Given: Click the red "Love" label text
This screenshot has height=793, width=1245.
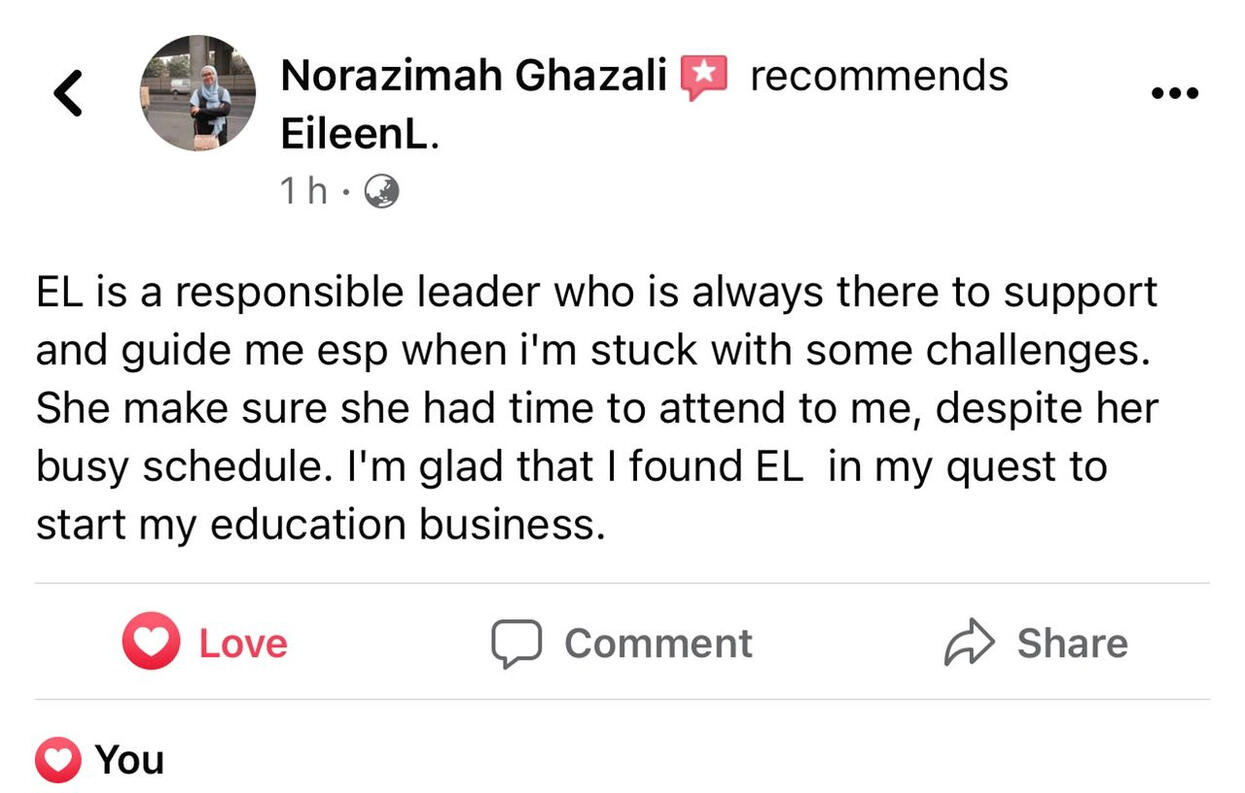Looking at the screenshot, I should (243, 643).
